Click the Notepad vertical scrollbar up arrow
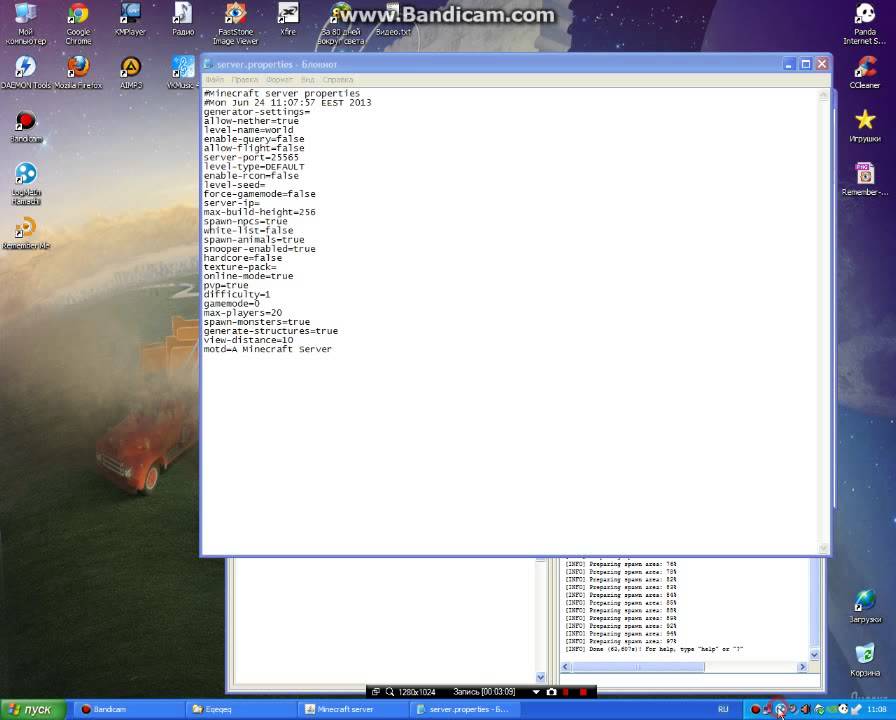 (x=823, y=95)
